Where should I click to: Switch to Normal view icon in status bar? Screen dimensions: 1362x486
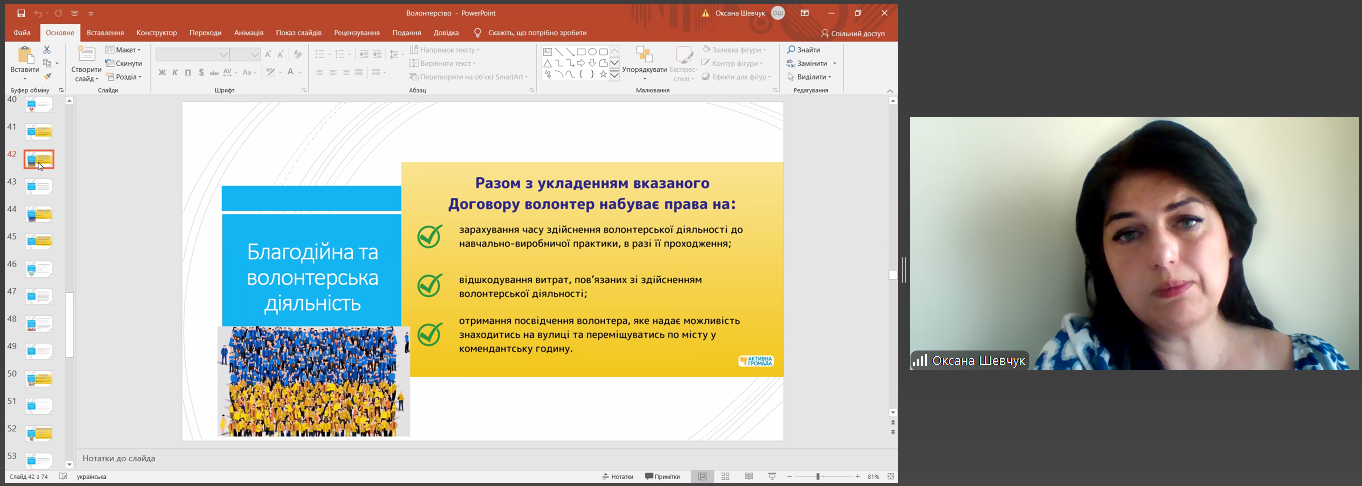tap(702, 477)
